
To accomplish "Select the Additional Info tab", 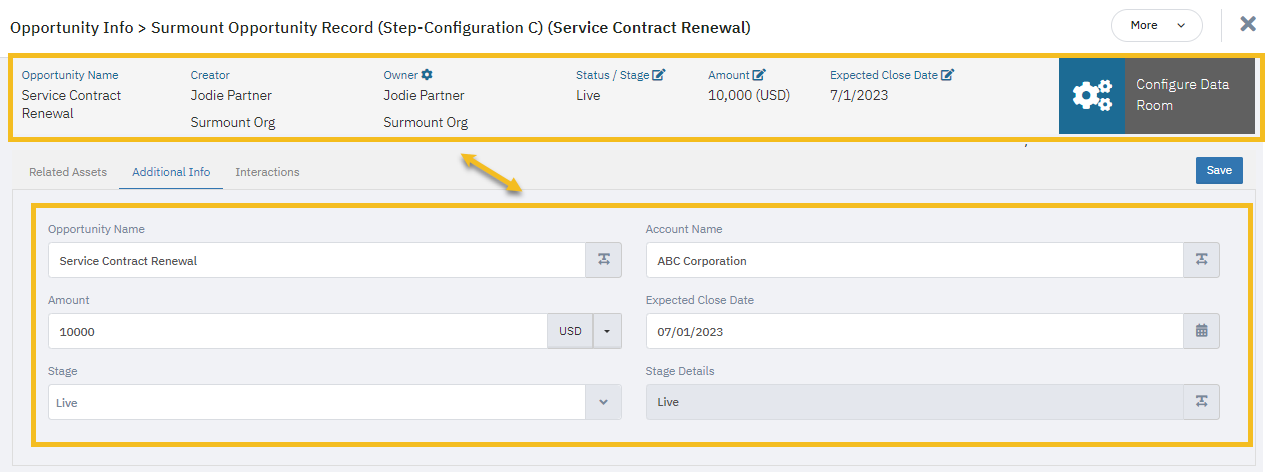I will [x=171, y=172].
